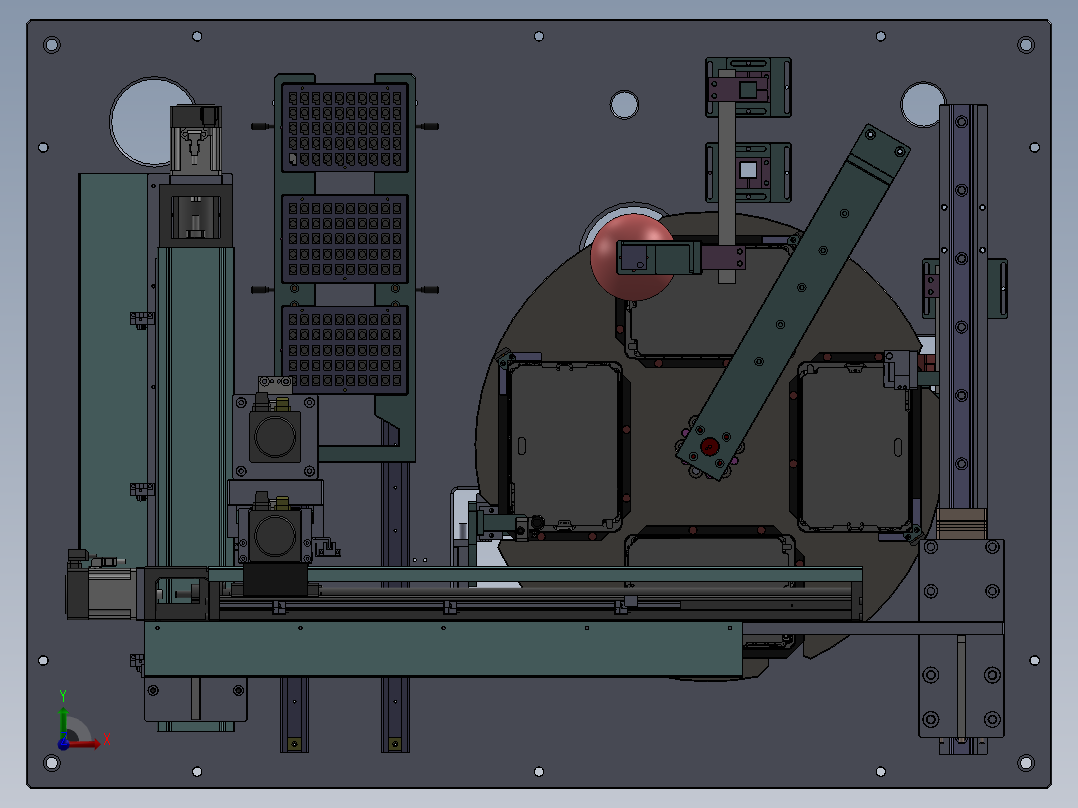The image size is (1078, 808).
Task: Select the motor atop the left vertical actuator
Action: [196, 141]
